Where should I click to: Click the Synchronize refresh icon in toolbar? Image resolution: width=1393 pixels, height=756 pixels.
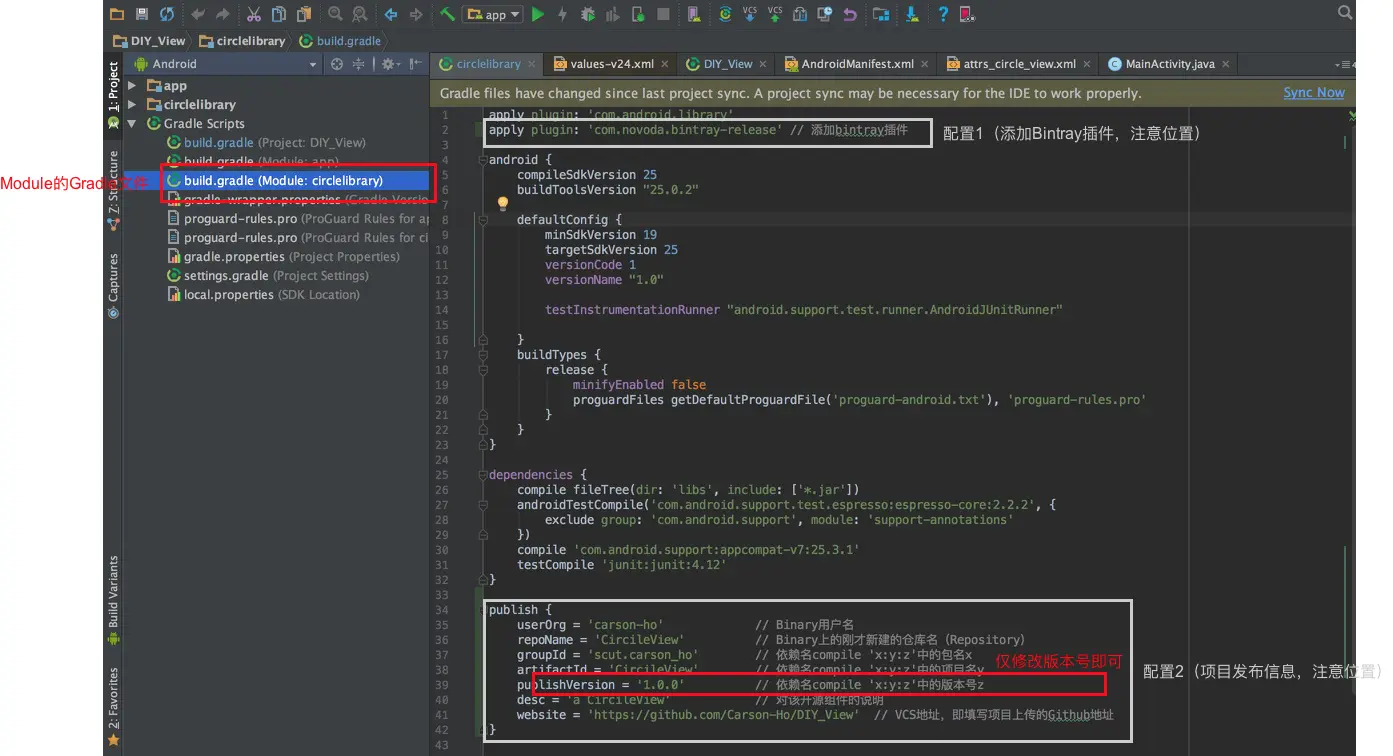(x=167, y=14)
